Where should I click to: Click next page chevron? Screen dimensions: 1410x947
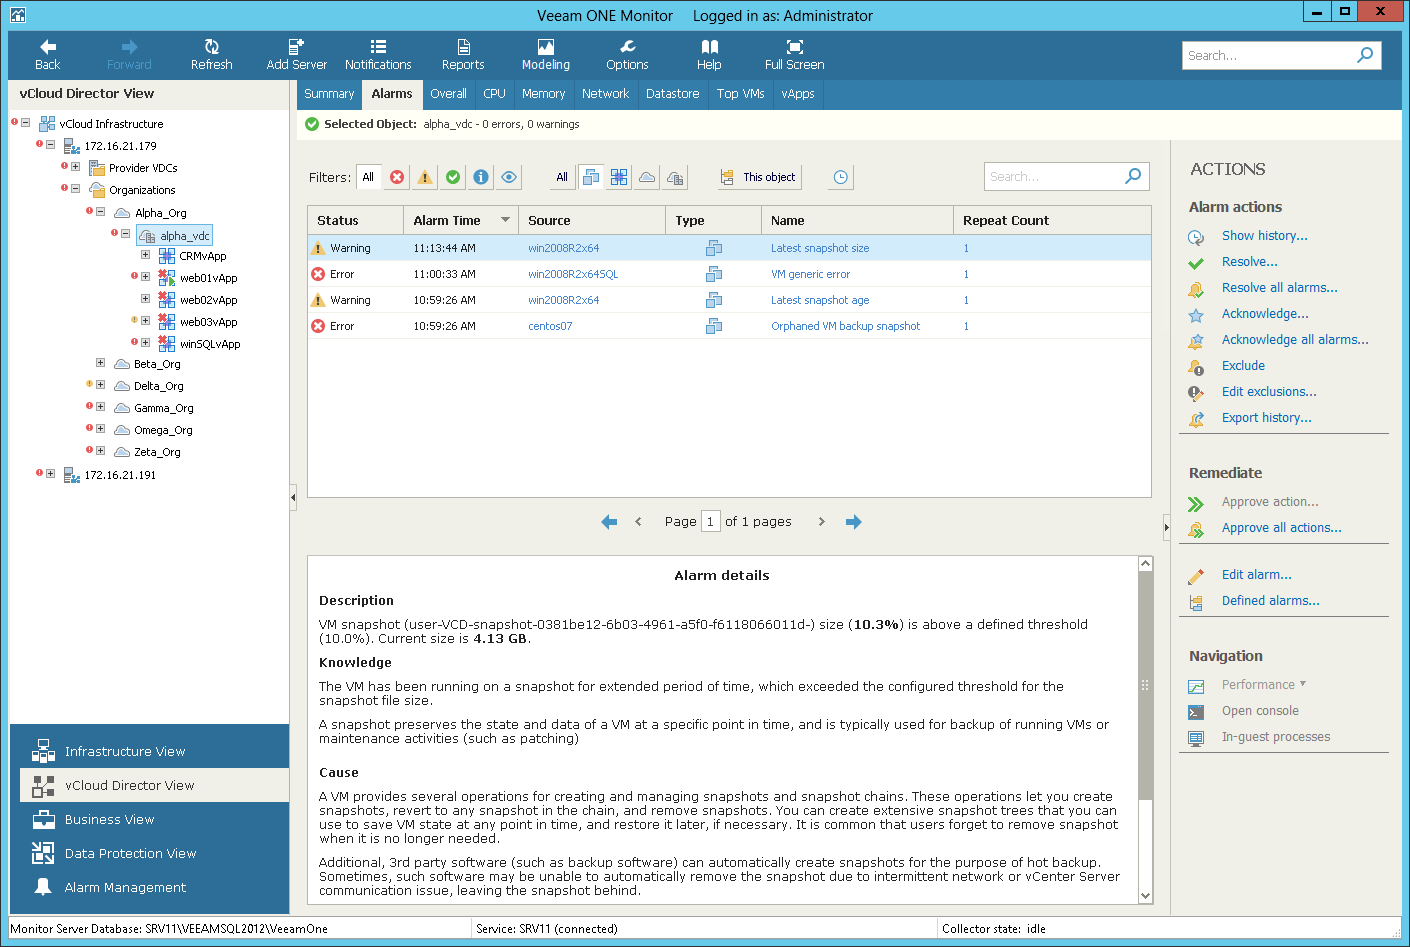tap(822, 522)
